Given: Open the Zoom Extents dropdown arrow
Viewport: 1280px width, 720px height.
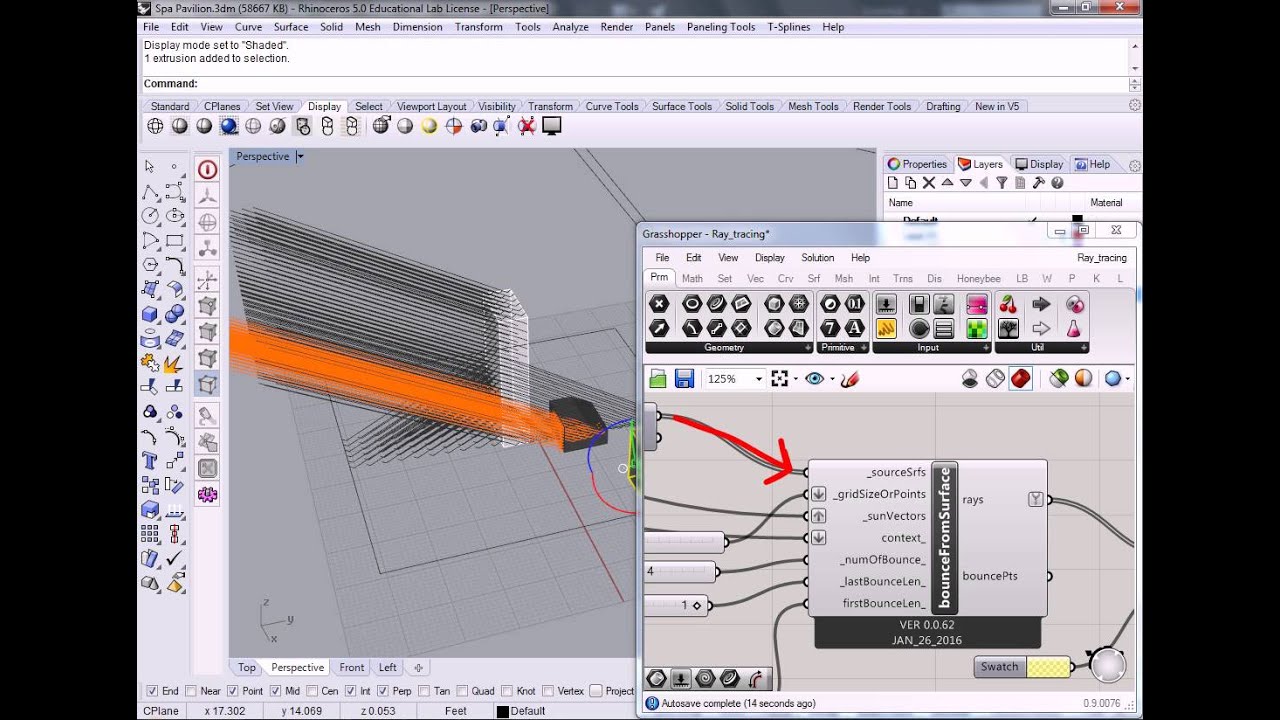Looking at the screenshot, I should click(796, 380).
